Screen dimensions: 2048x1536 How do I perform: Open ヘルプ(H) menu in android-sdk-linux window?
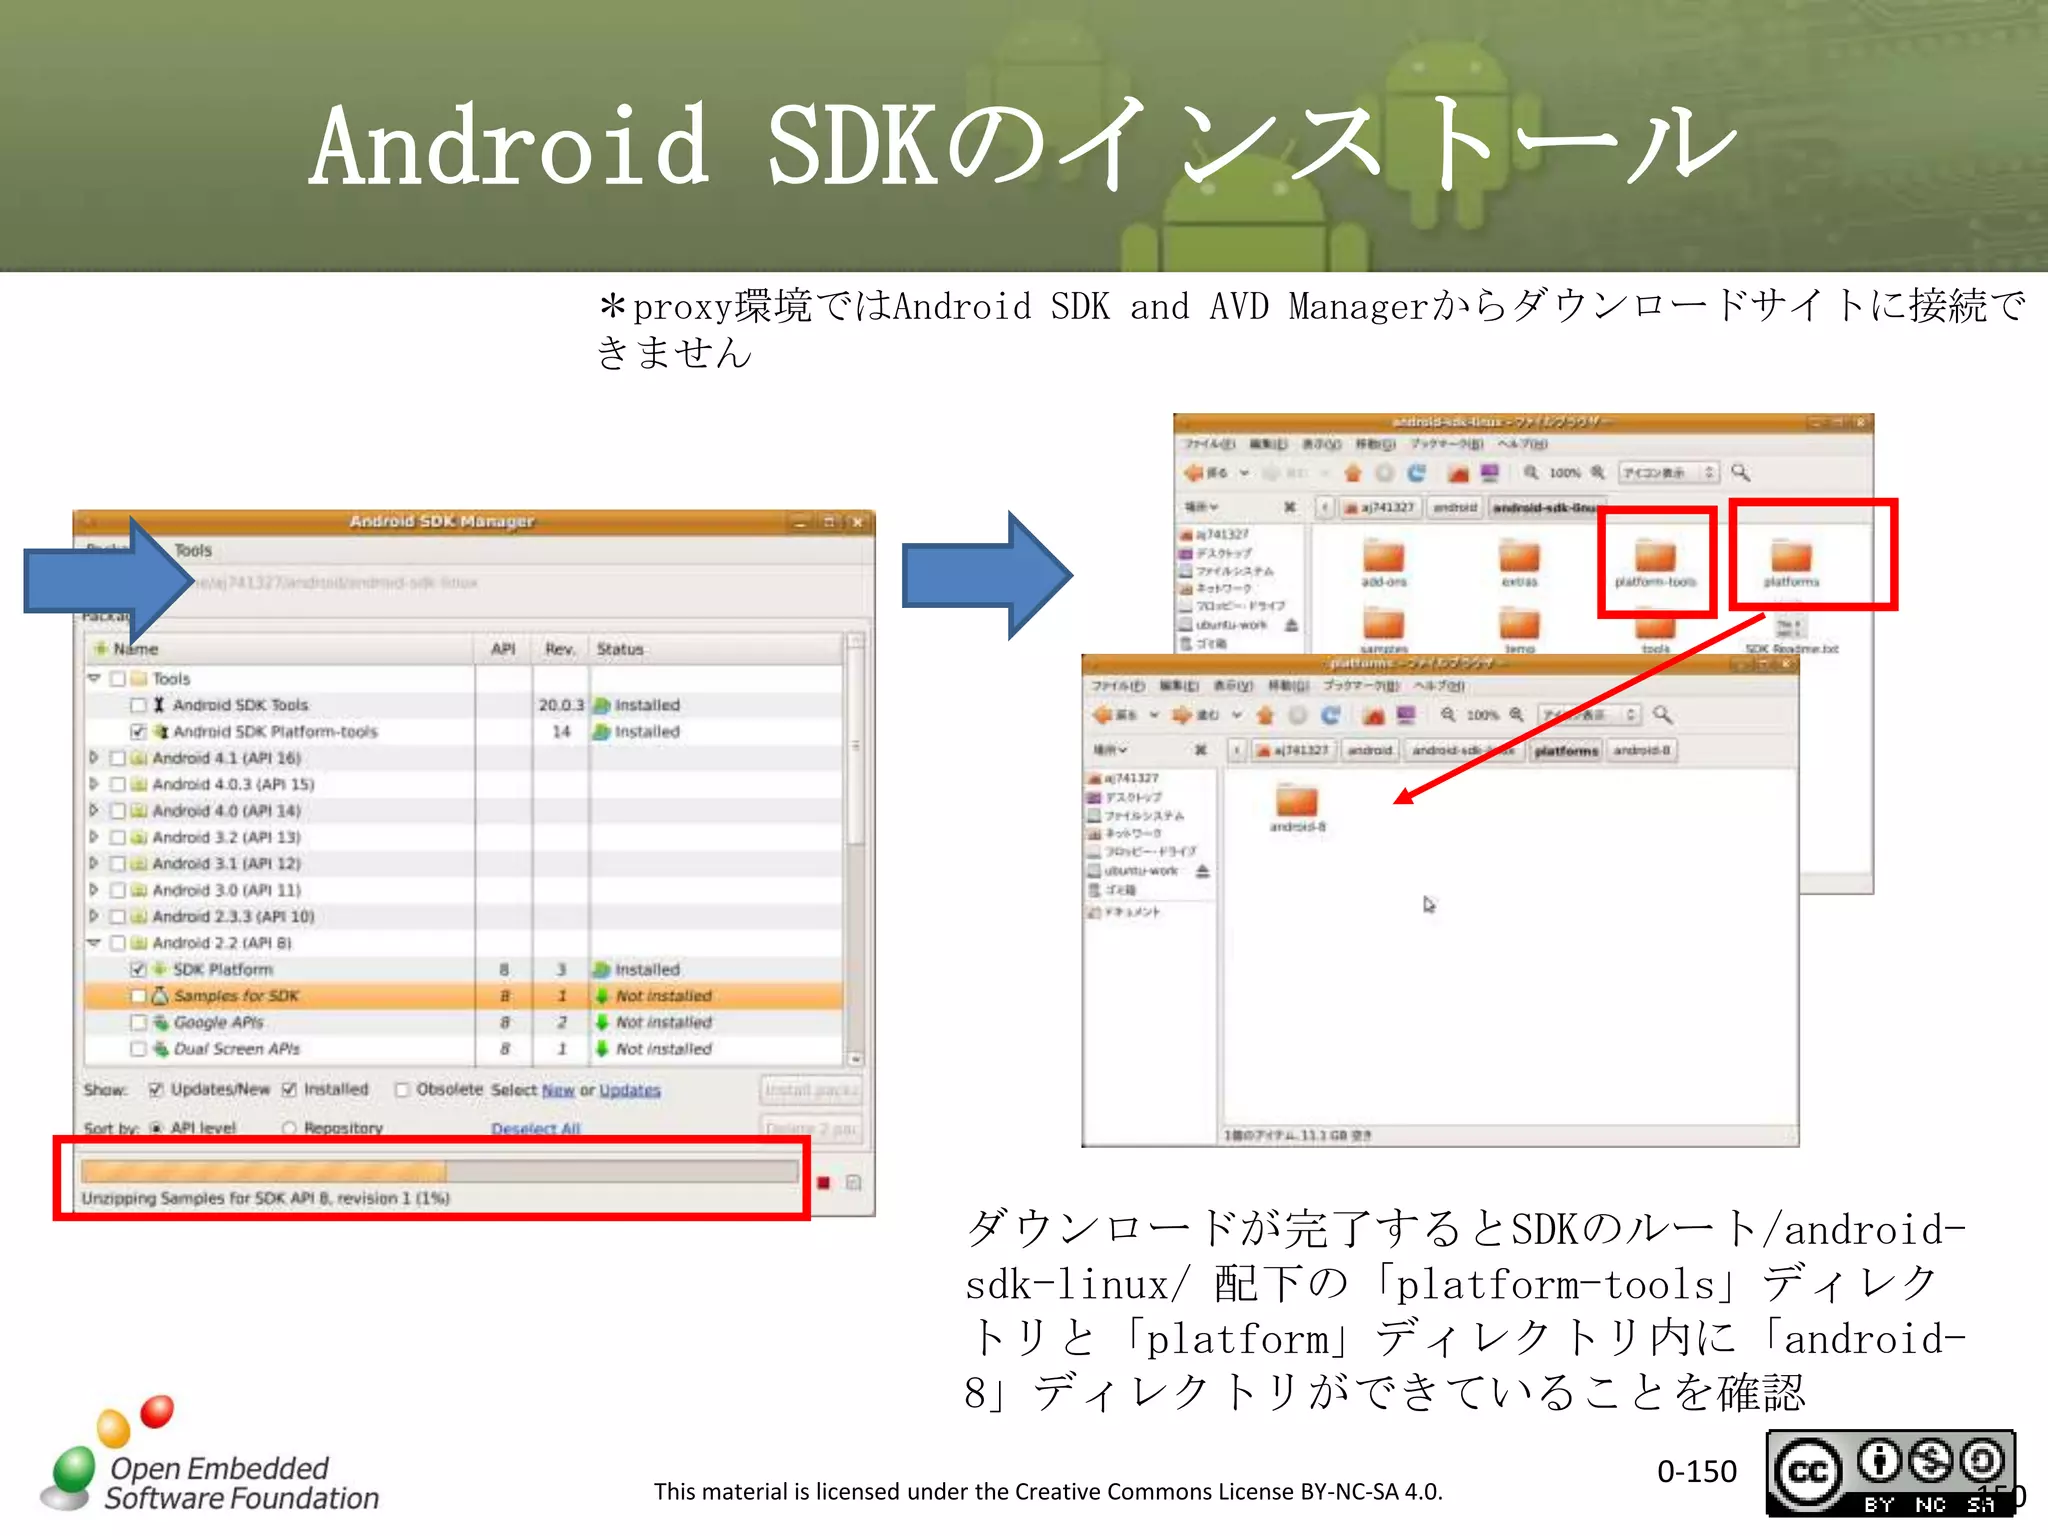point(1523,444)
